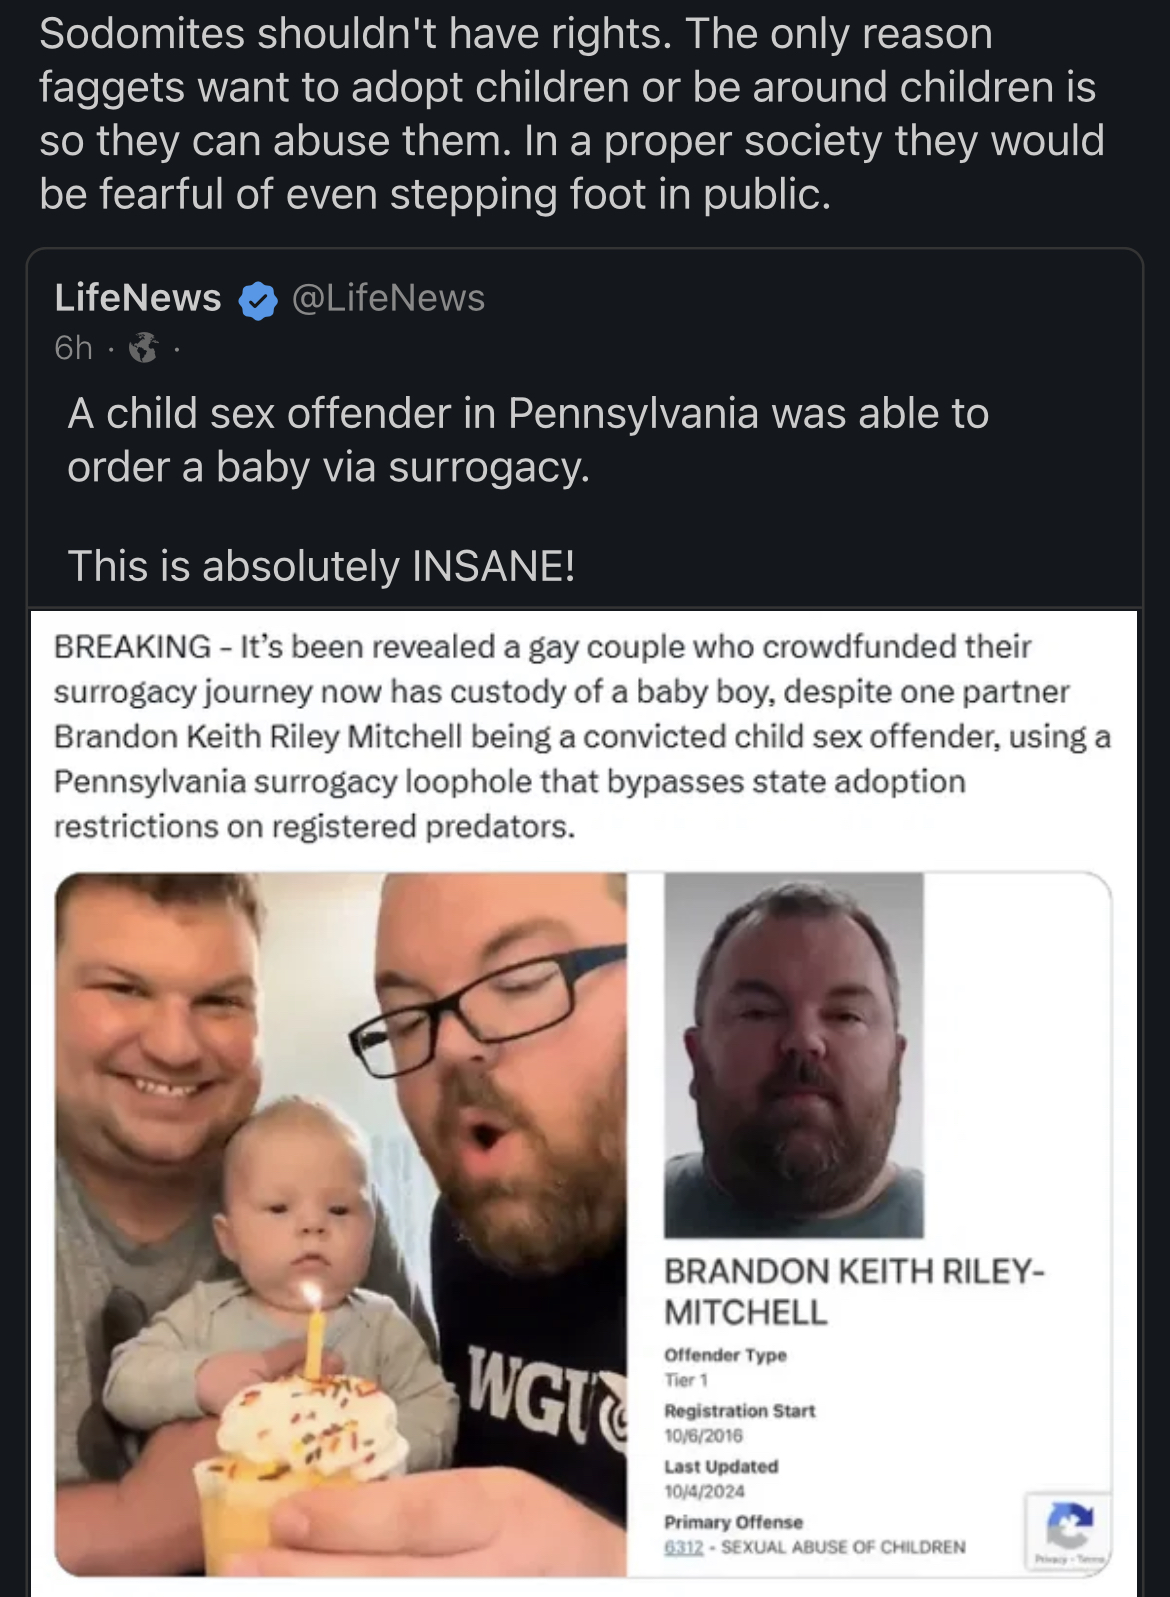Click the Primary Offense label
Screen dimensions: 1170x1597
tap(733, 1522)
